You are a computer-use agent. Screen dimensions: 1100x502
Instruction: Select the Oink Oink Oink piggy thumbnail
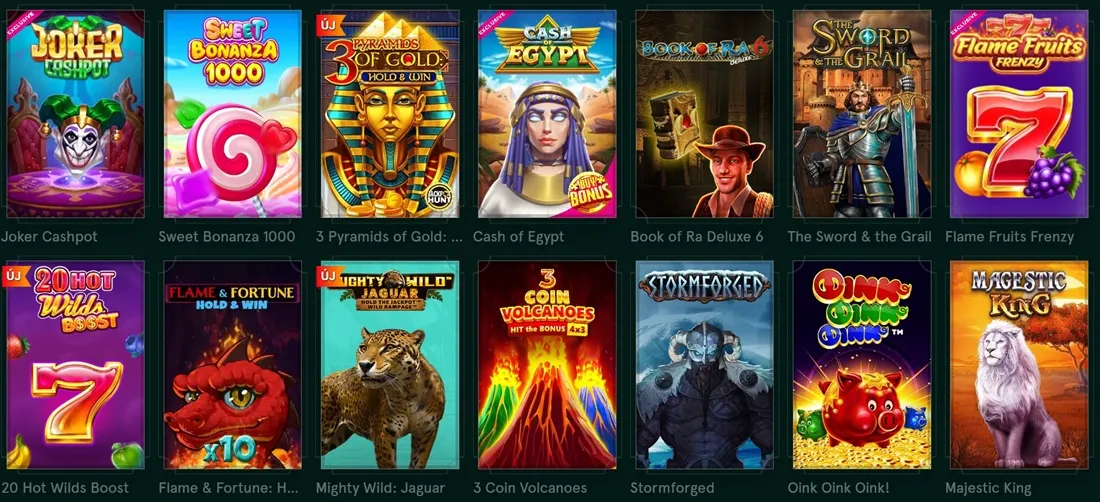pos(861,365)
